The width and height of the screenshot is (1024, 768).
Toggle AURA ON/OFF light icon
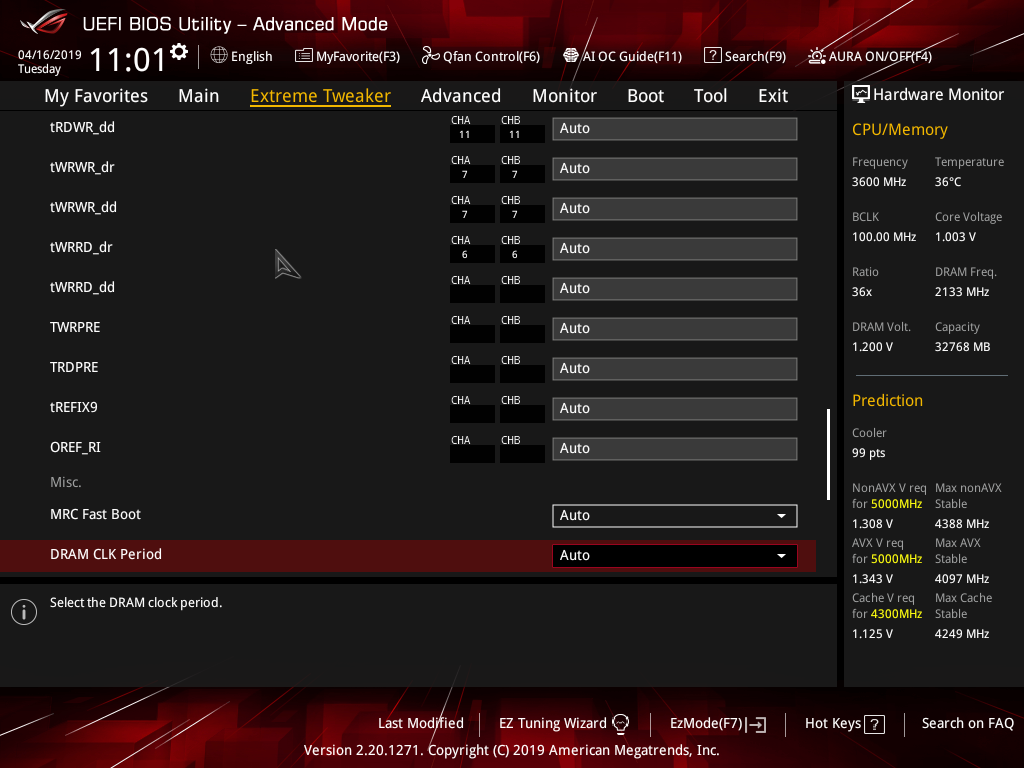click(816, 56)
